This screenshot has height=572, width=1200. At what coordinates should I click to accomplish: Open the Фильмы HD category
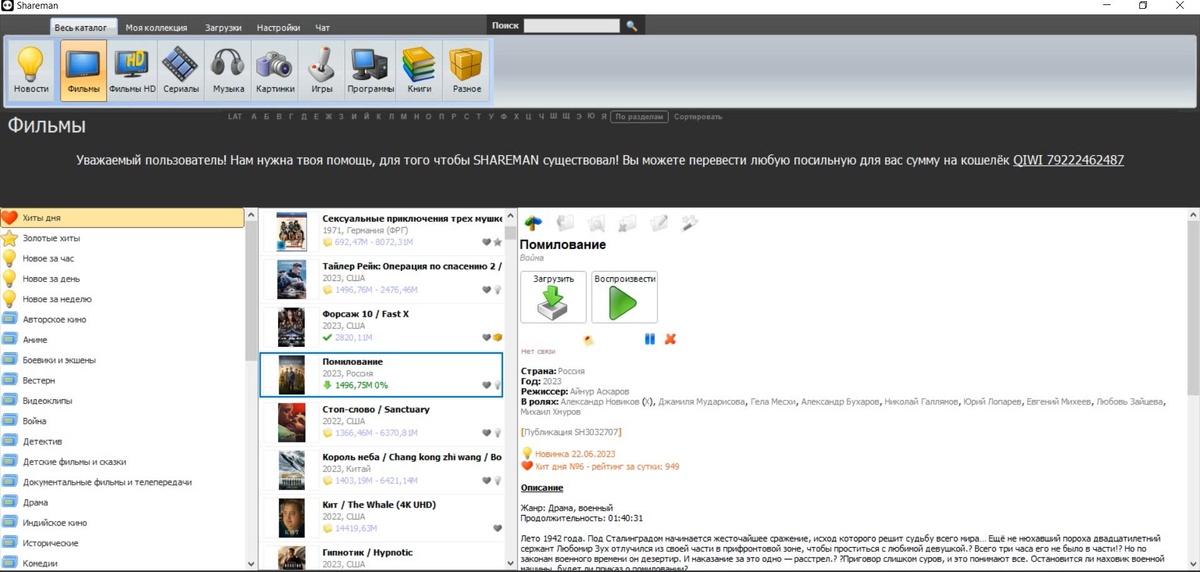(133, 70)
